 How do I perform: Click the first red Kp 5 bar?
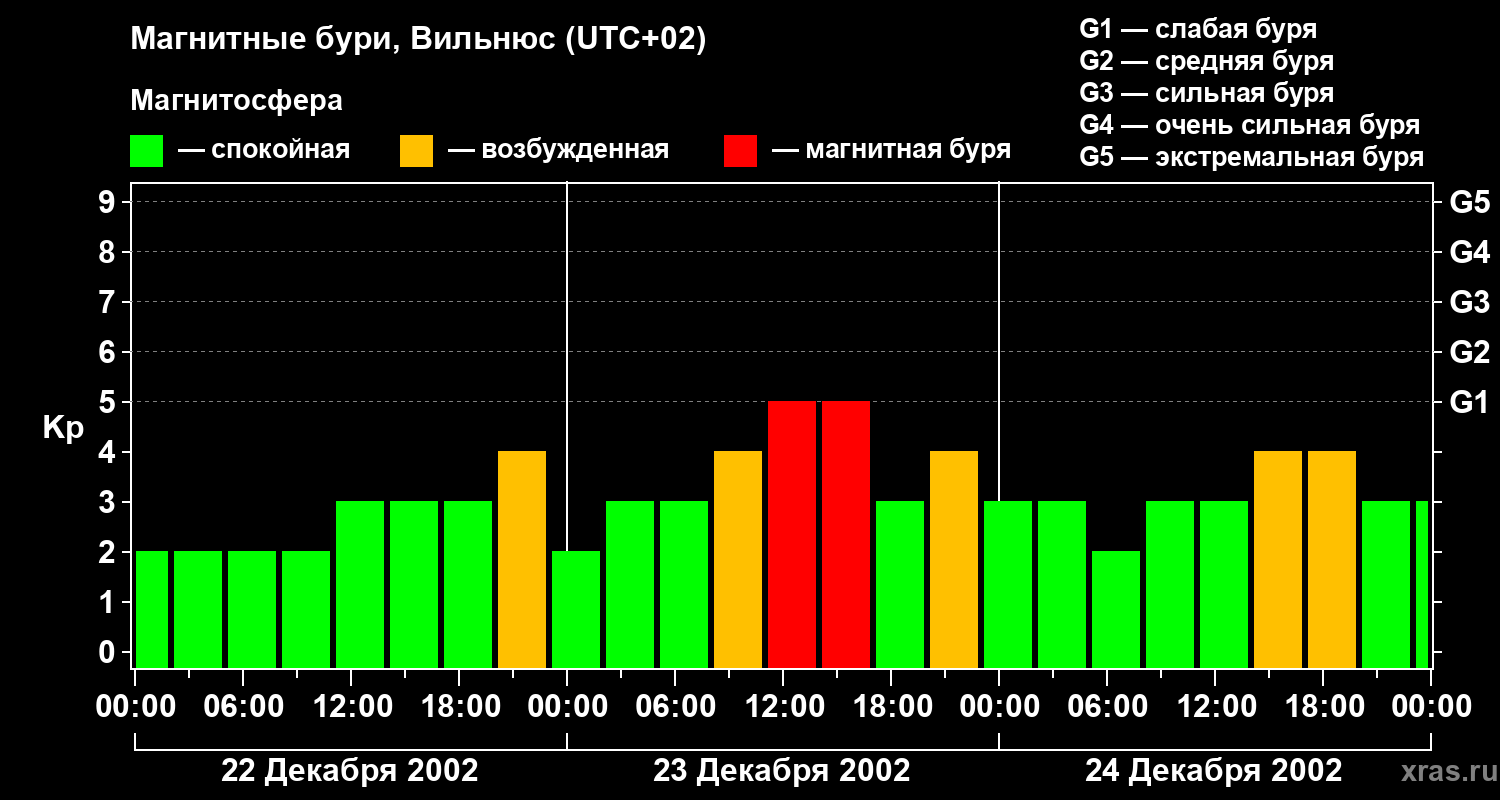point(792,534)
